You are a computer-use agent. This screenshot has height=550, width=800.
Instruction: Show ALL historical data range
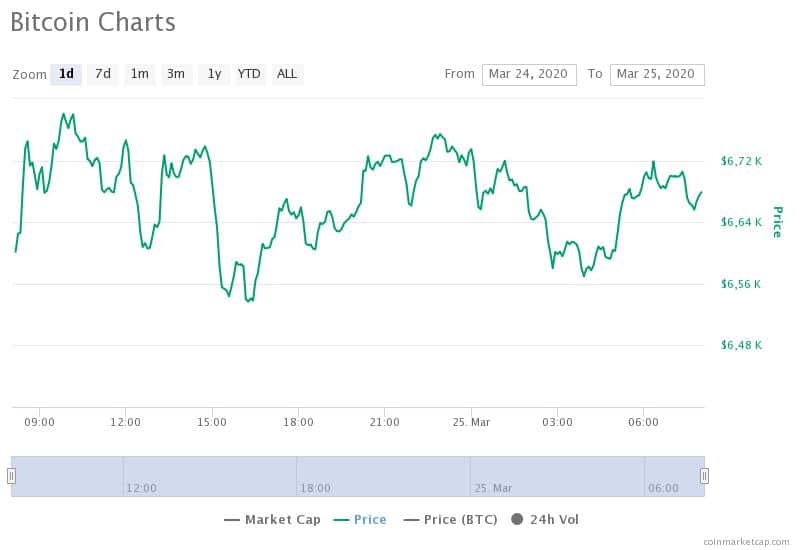[x=287, y=74]
